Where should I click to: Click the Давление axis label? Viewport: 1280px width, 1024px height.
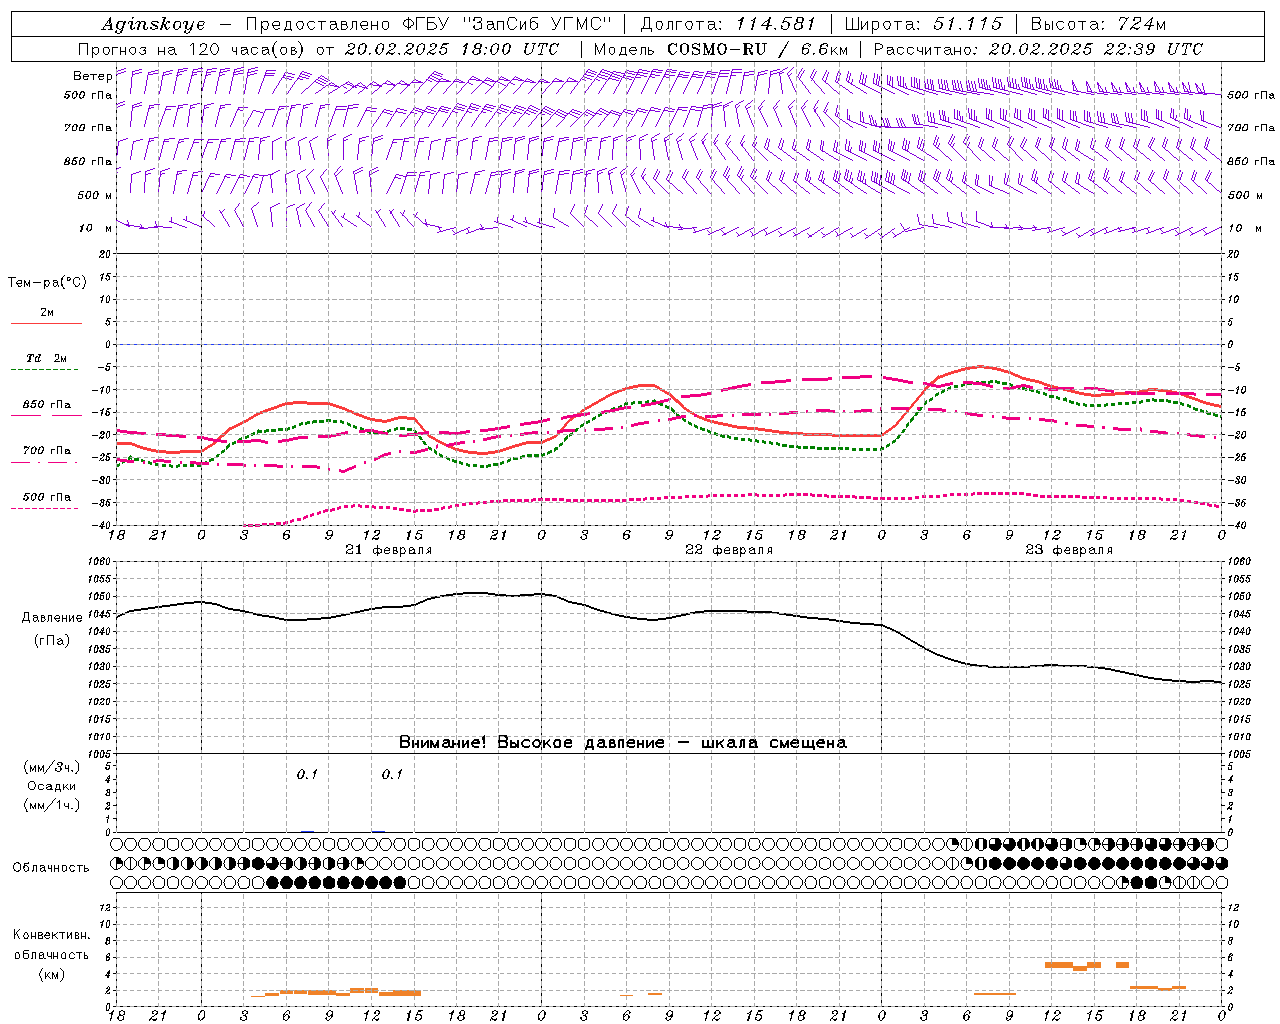pos(51,618)
